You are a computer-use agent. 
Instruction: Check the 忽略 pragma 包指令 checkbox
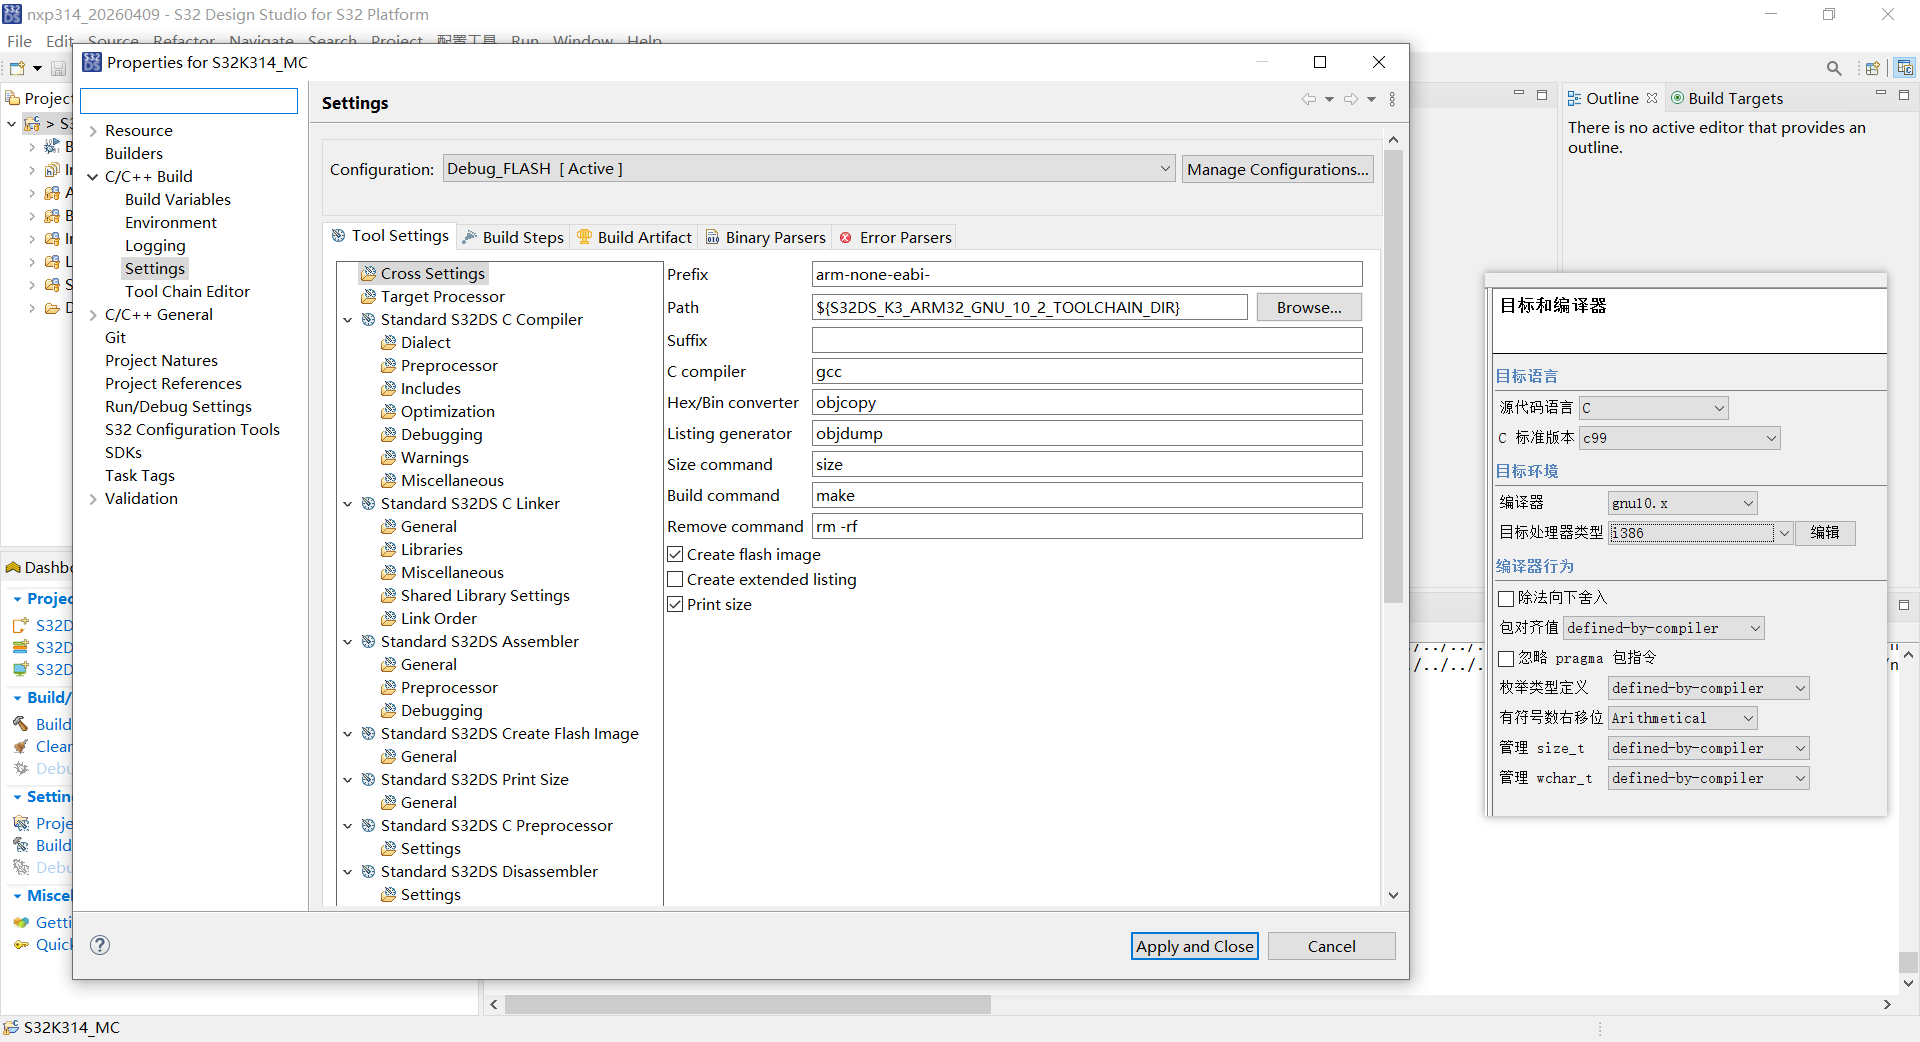(x=1506, y=658)
